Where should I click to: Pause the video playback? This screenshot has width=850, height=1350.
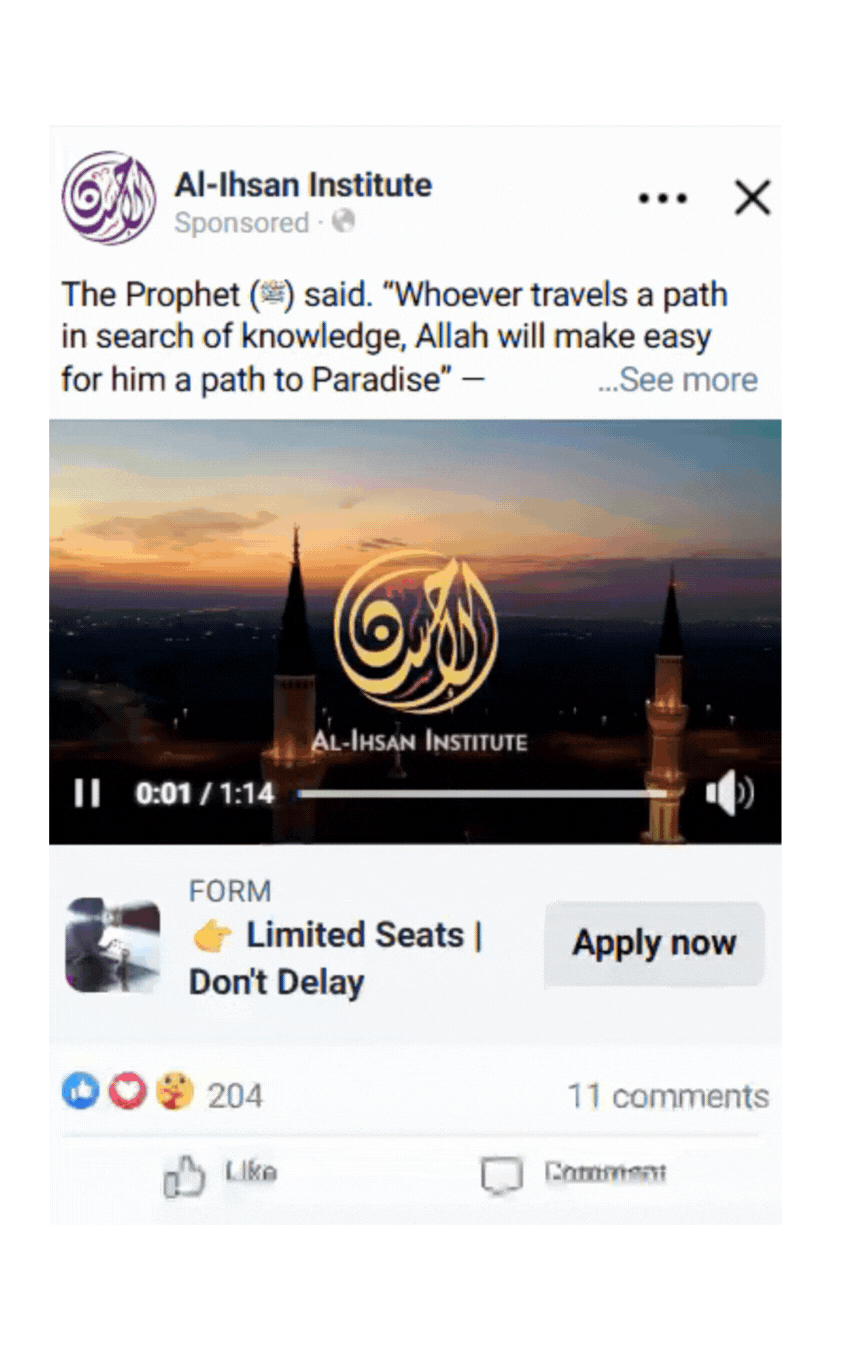(87, 794)
